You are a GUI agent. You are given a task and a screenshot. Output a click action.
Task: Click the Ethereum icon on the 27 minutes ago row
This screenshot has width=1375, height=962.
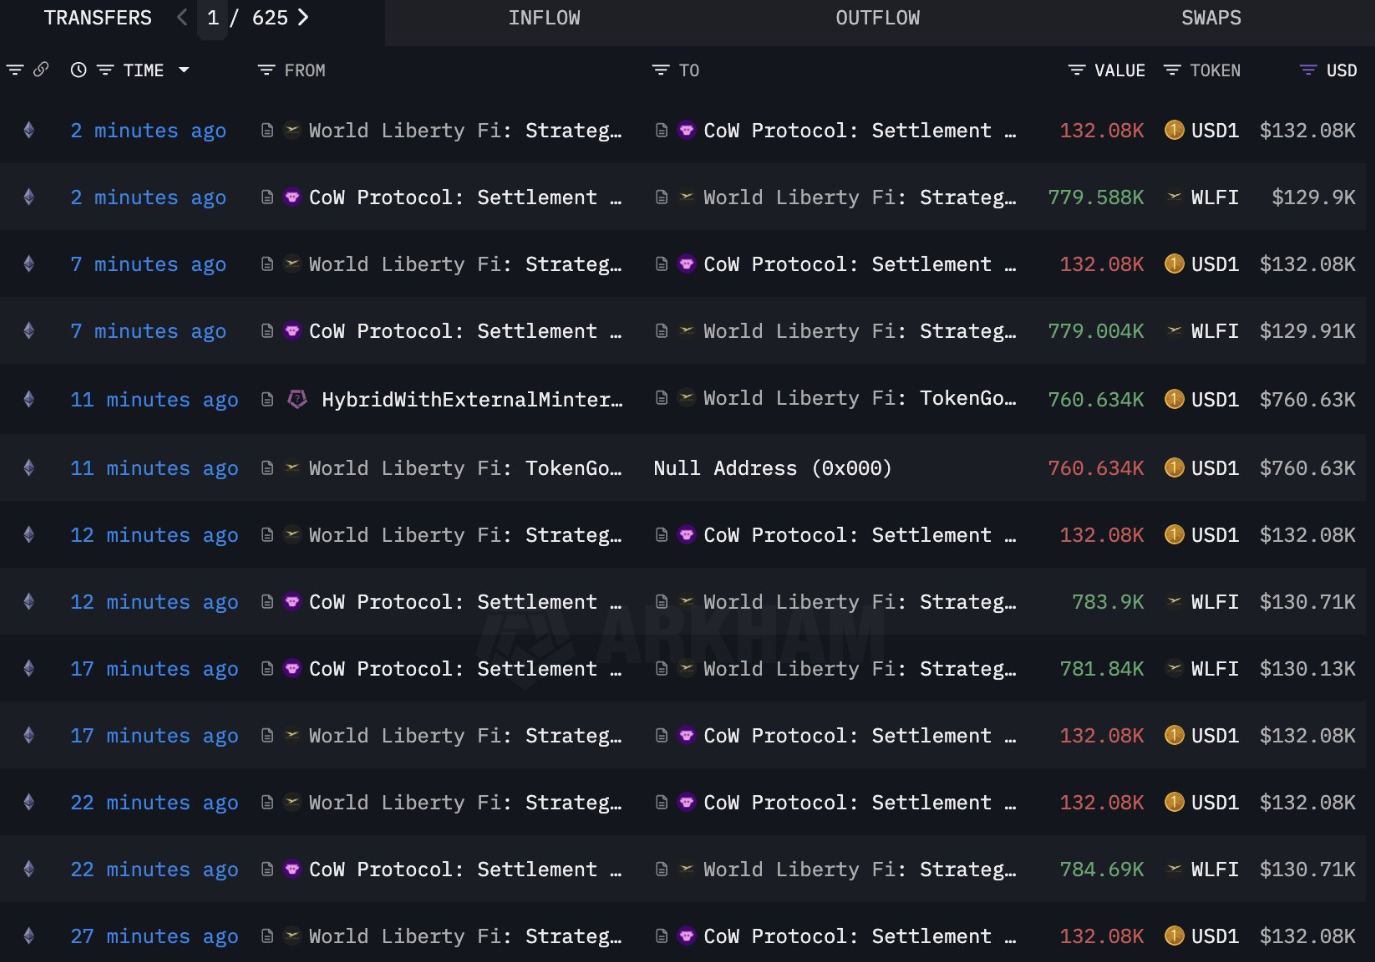(29, 936)
